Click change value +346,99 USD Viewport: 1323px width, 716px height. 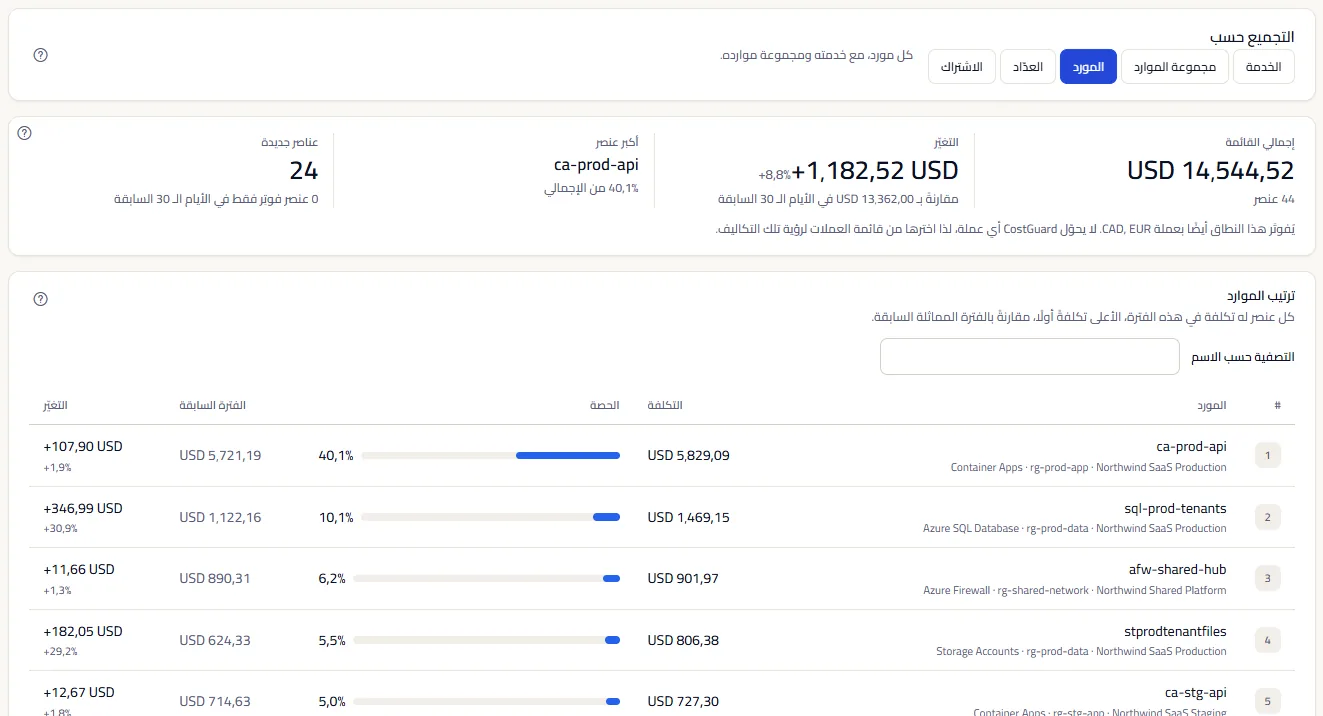[83, 508]
